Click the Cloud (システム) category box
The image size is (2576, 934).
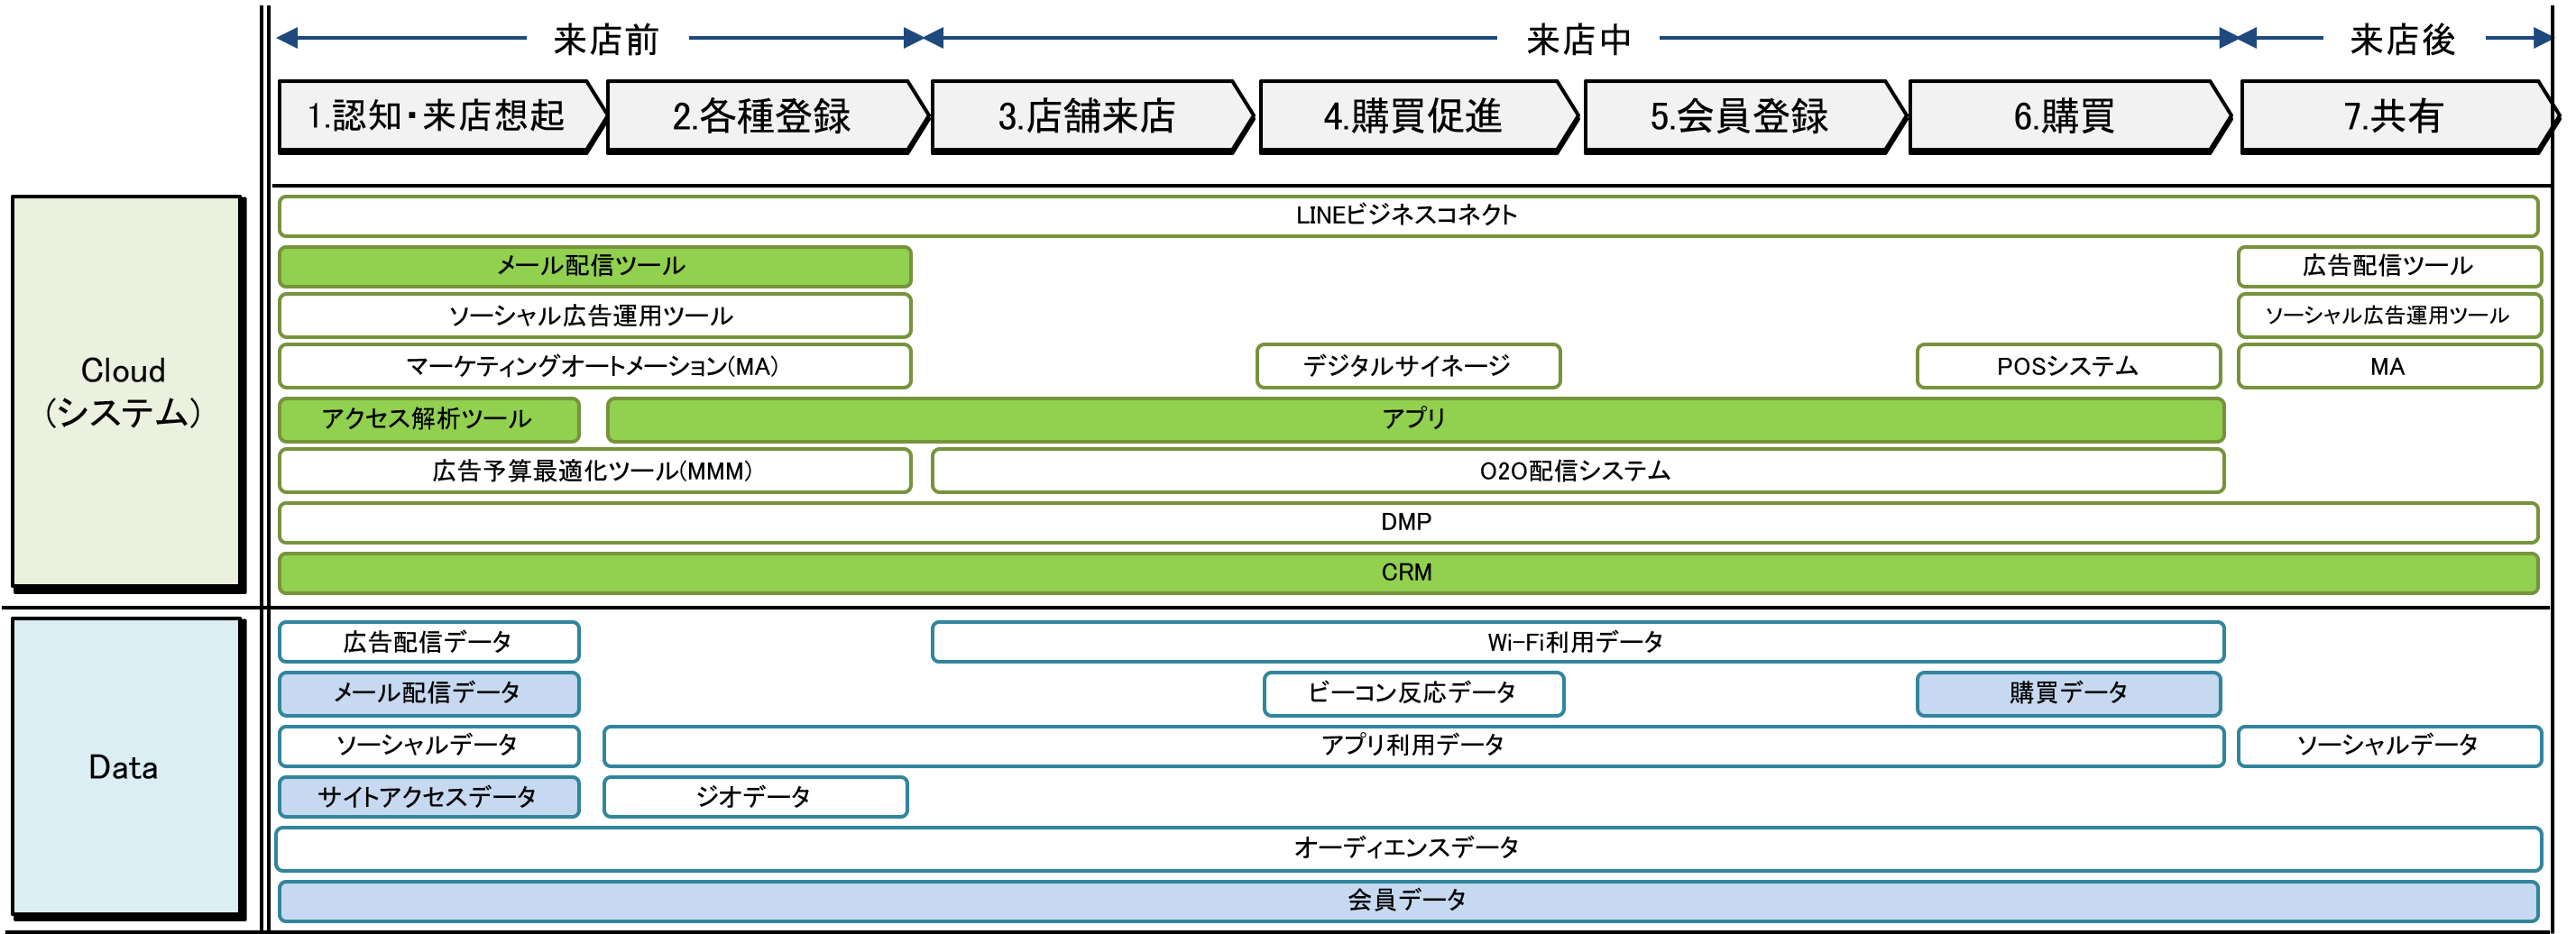124,391
